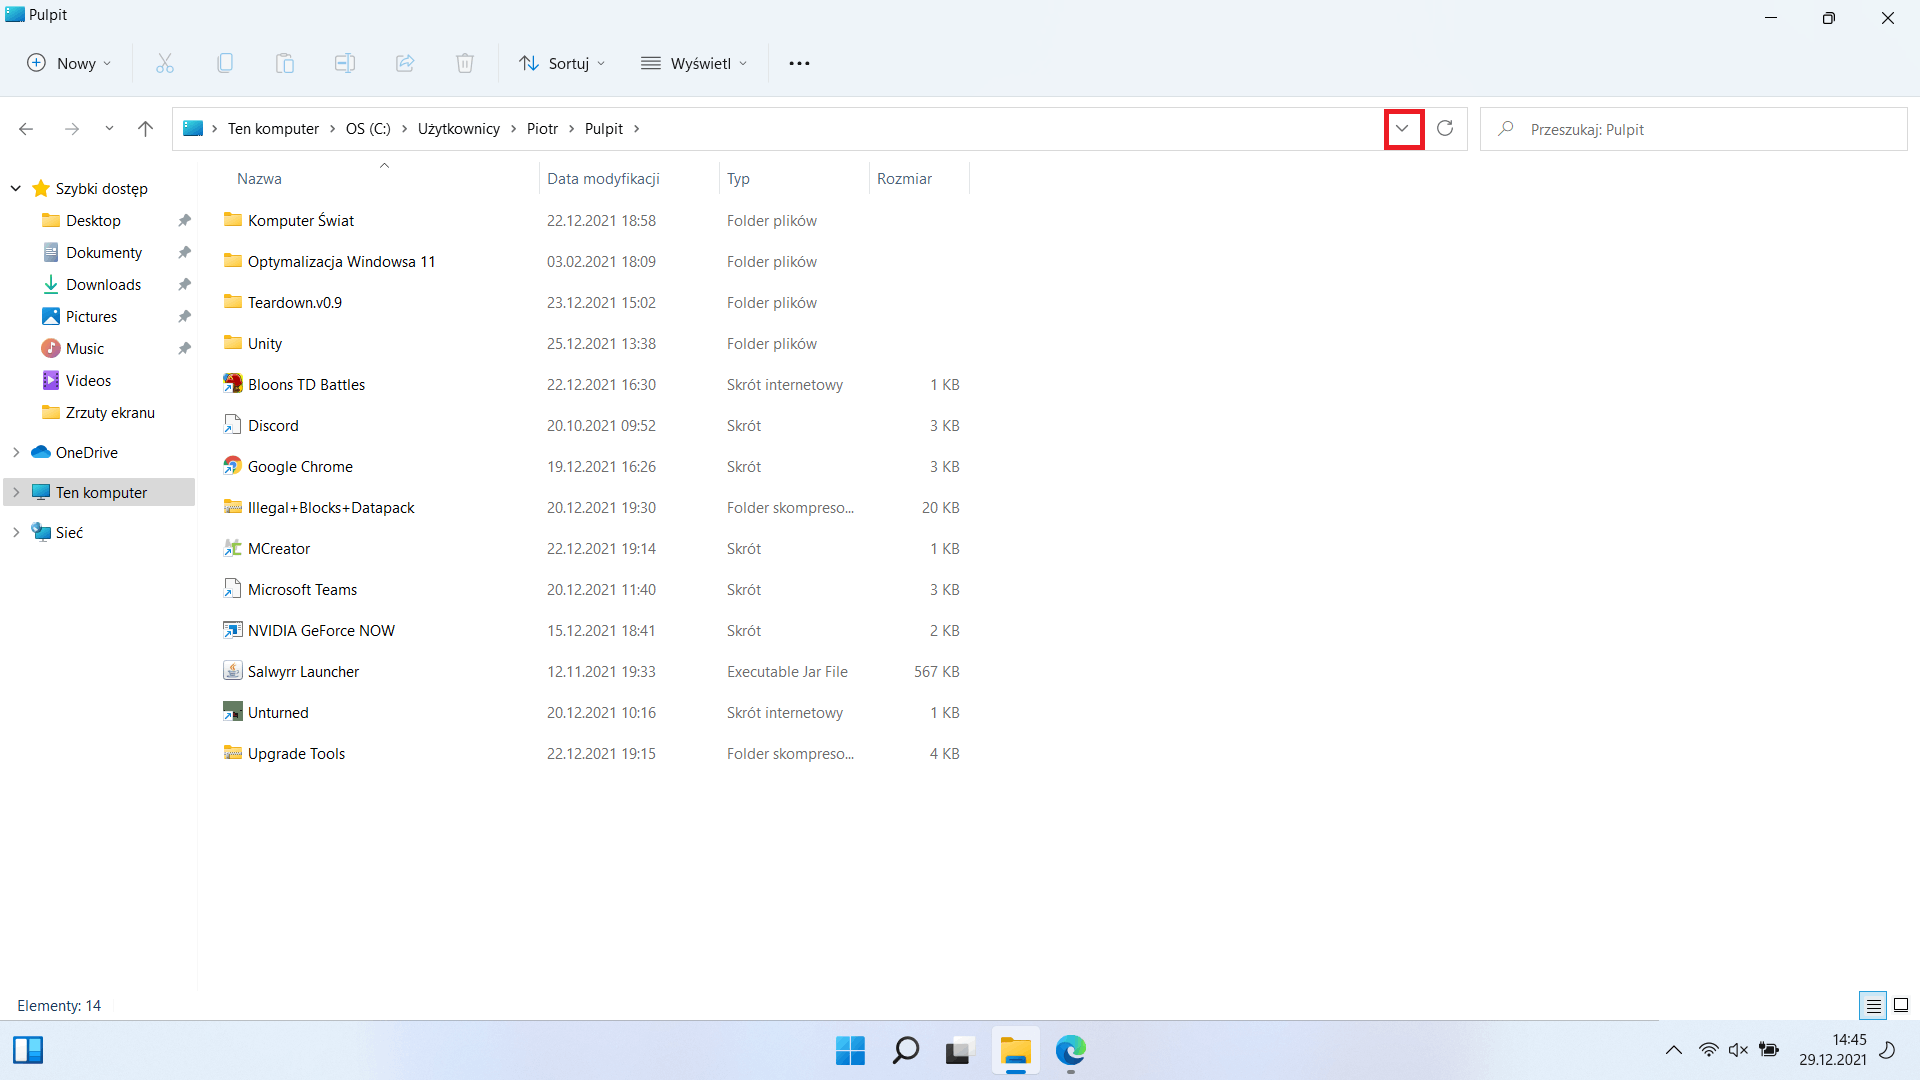Image resolution: width=1920 pixels, height=1080 pixels.
Task: Click the Rename icon in toolbar
Action: (x=345, y=63)
